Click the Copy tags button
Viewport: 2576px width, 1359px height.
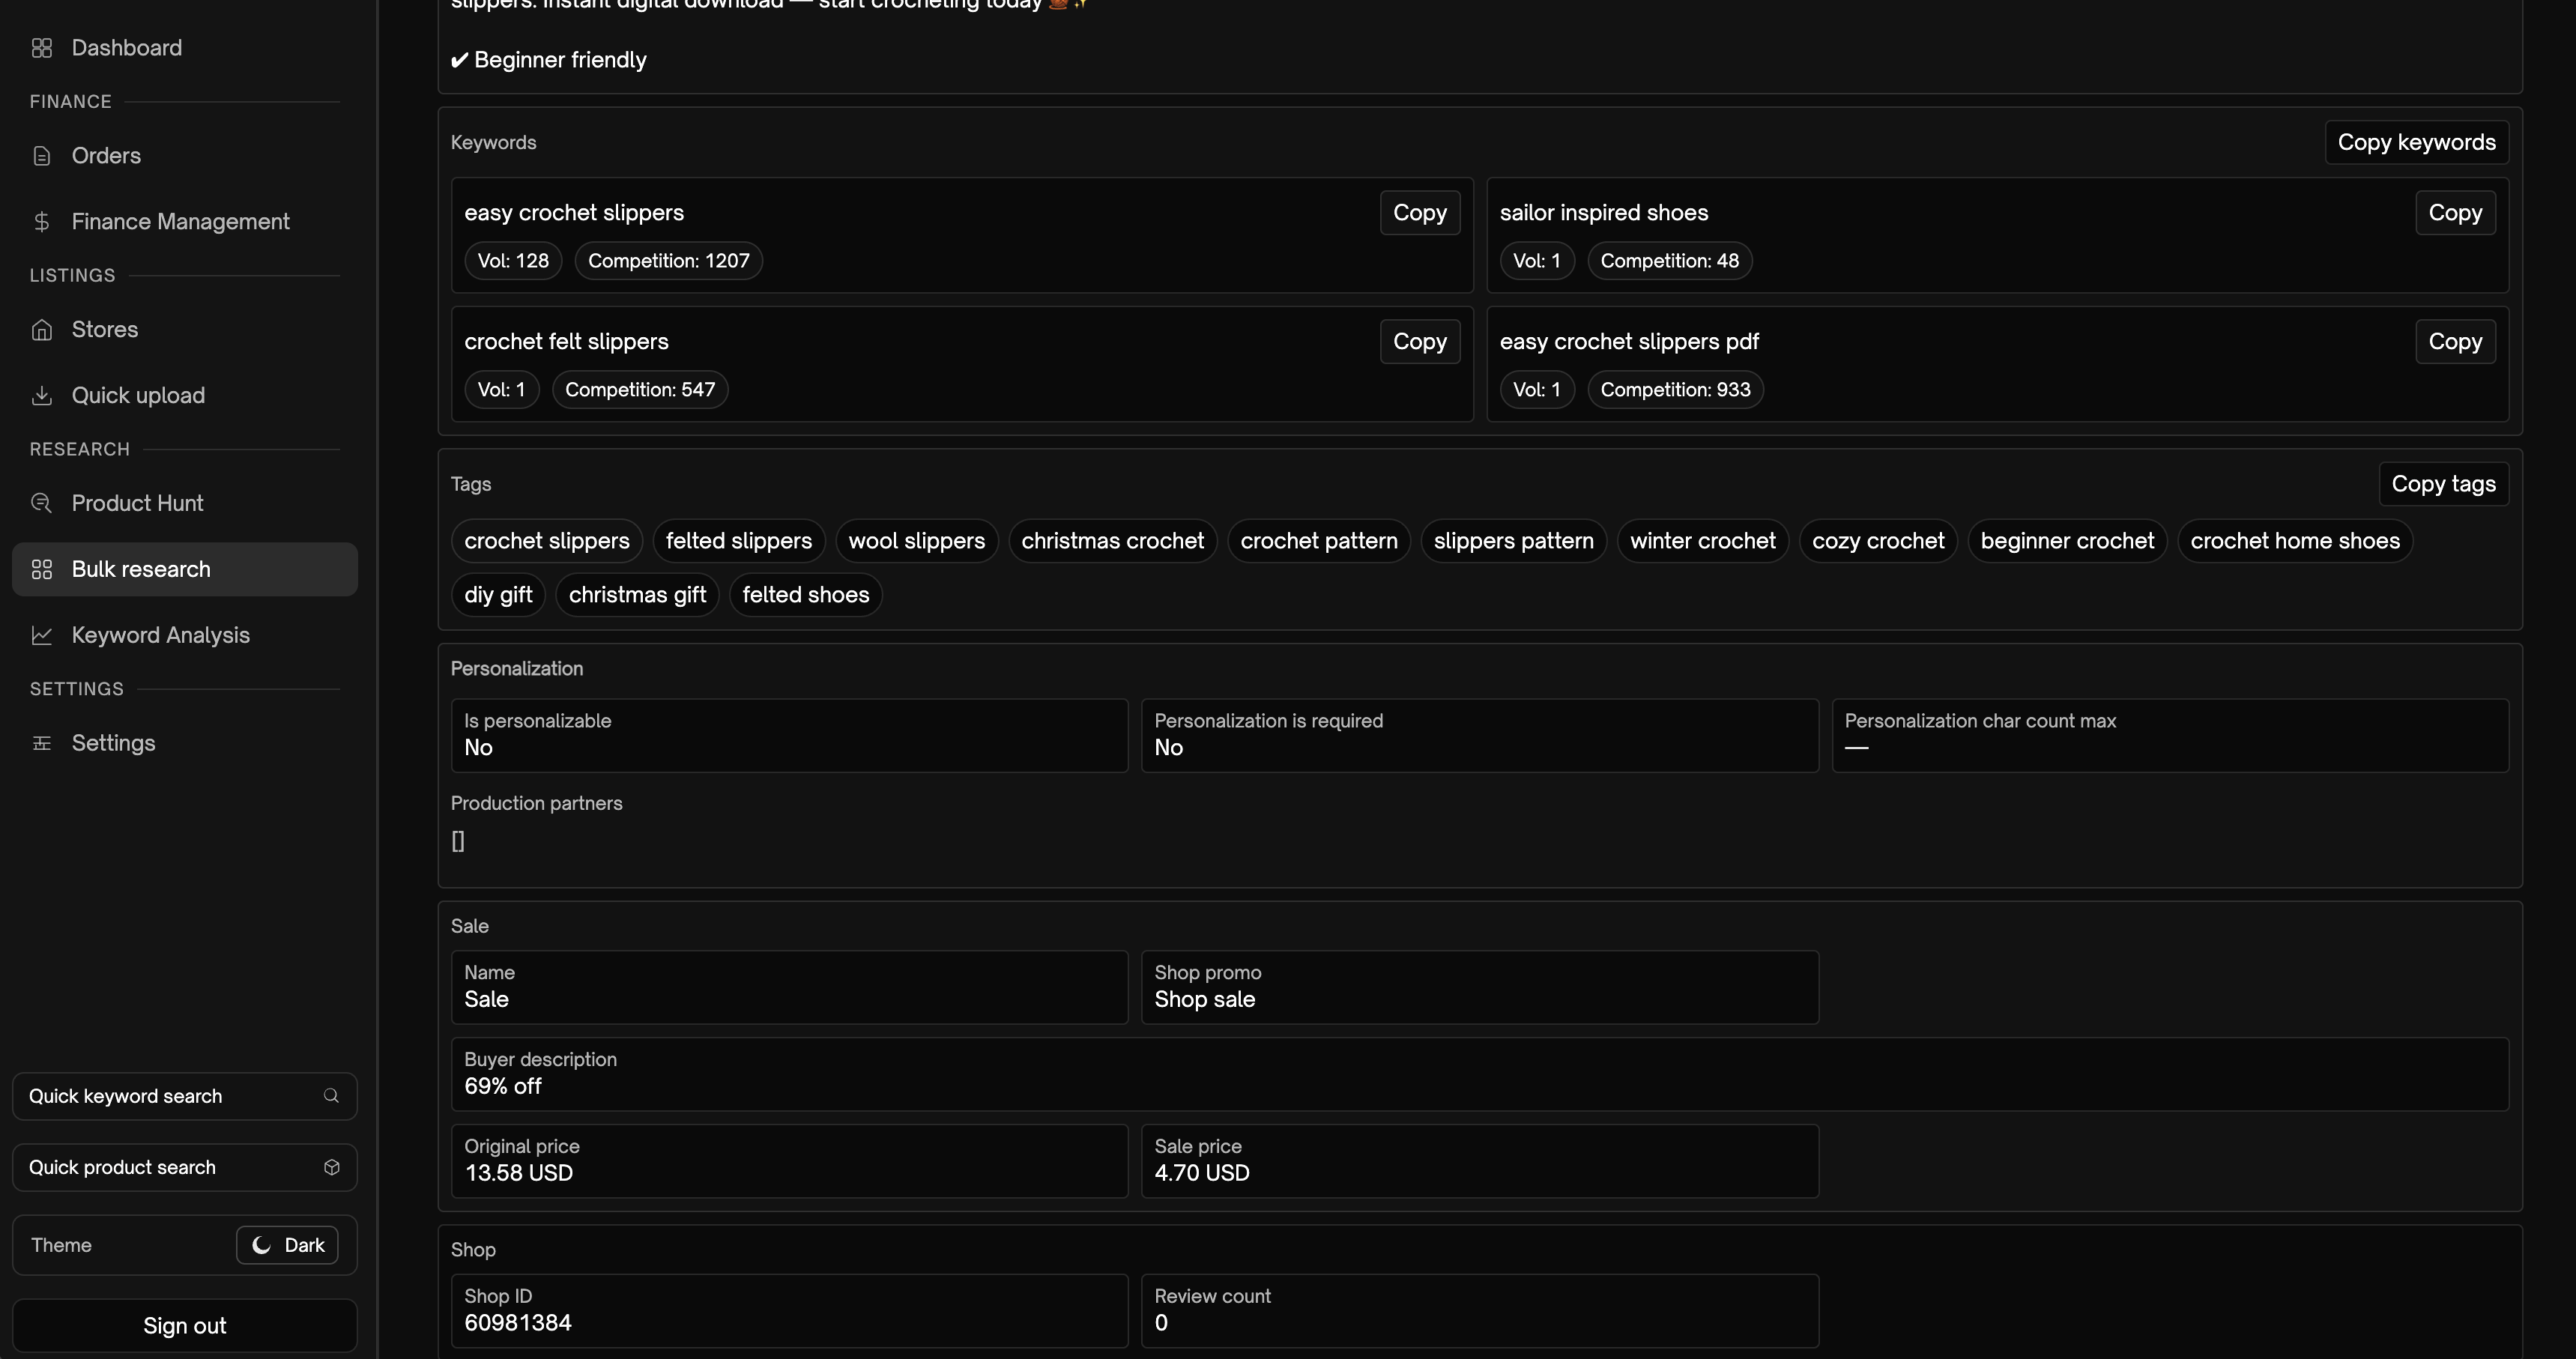pos(2443,483)
